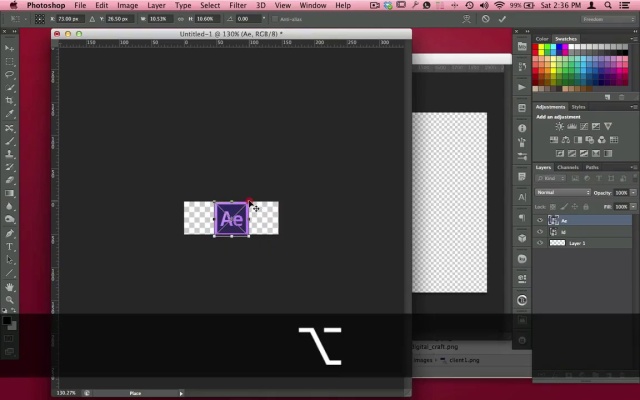Click the reference point location grid
The width and height of the screenshot is (640, 400).
coord(40,19)
